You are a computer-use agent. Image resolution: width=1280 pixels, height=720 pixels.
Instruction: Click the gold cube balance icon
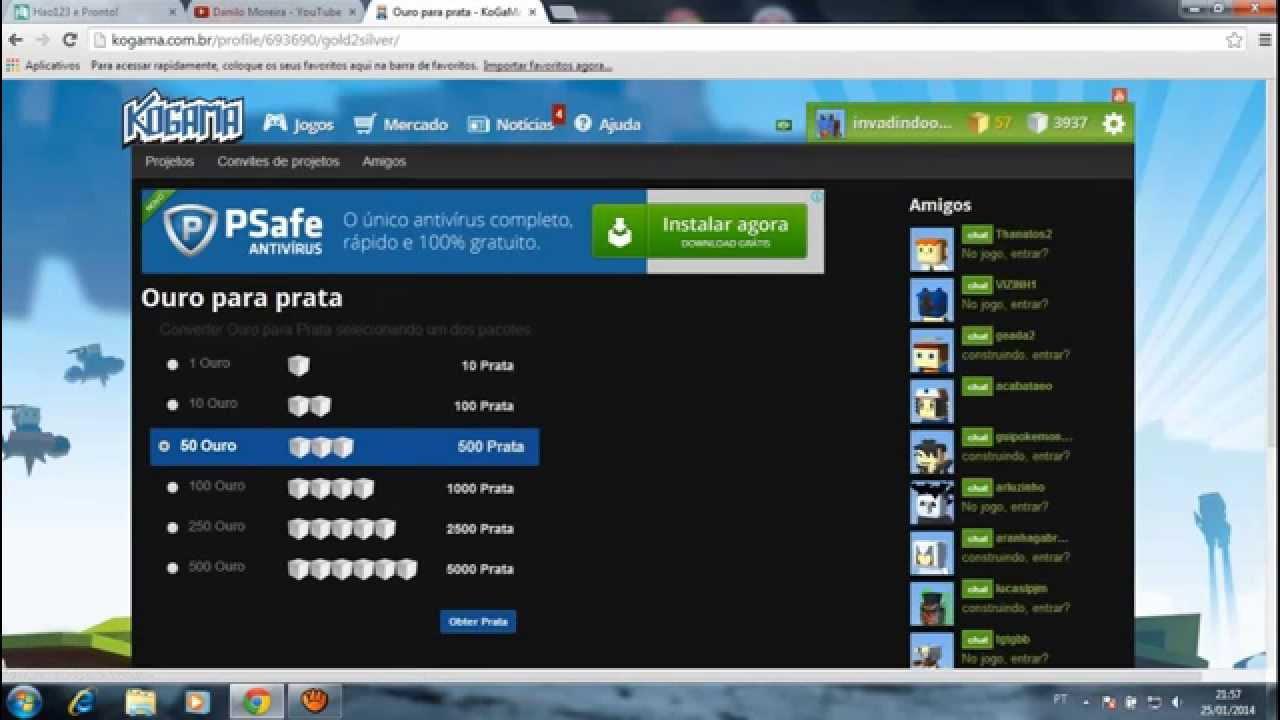(977, 123)
